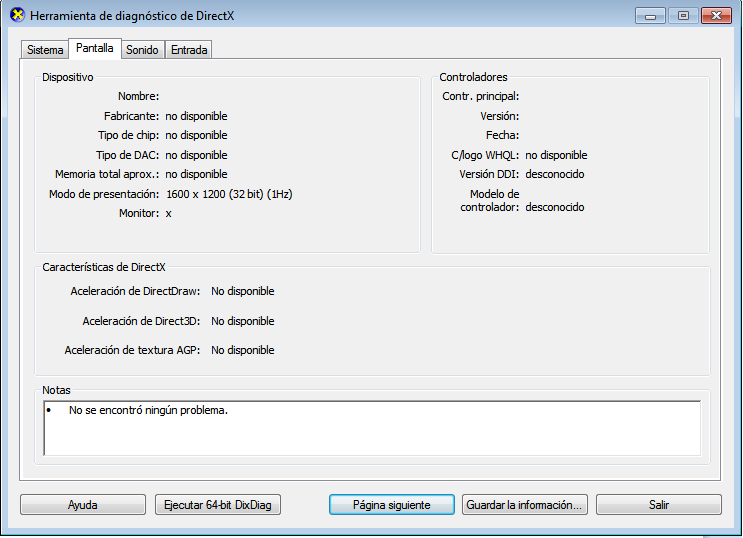Maximize the DirectX diagnostic window

tap(683, 16)
